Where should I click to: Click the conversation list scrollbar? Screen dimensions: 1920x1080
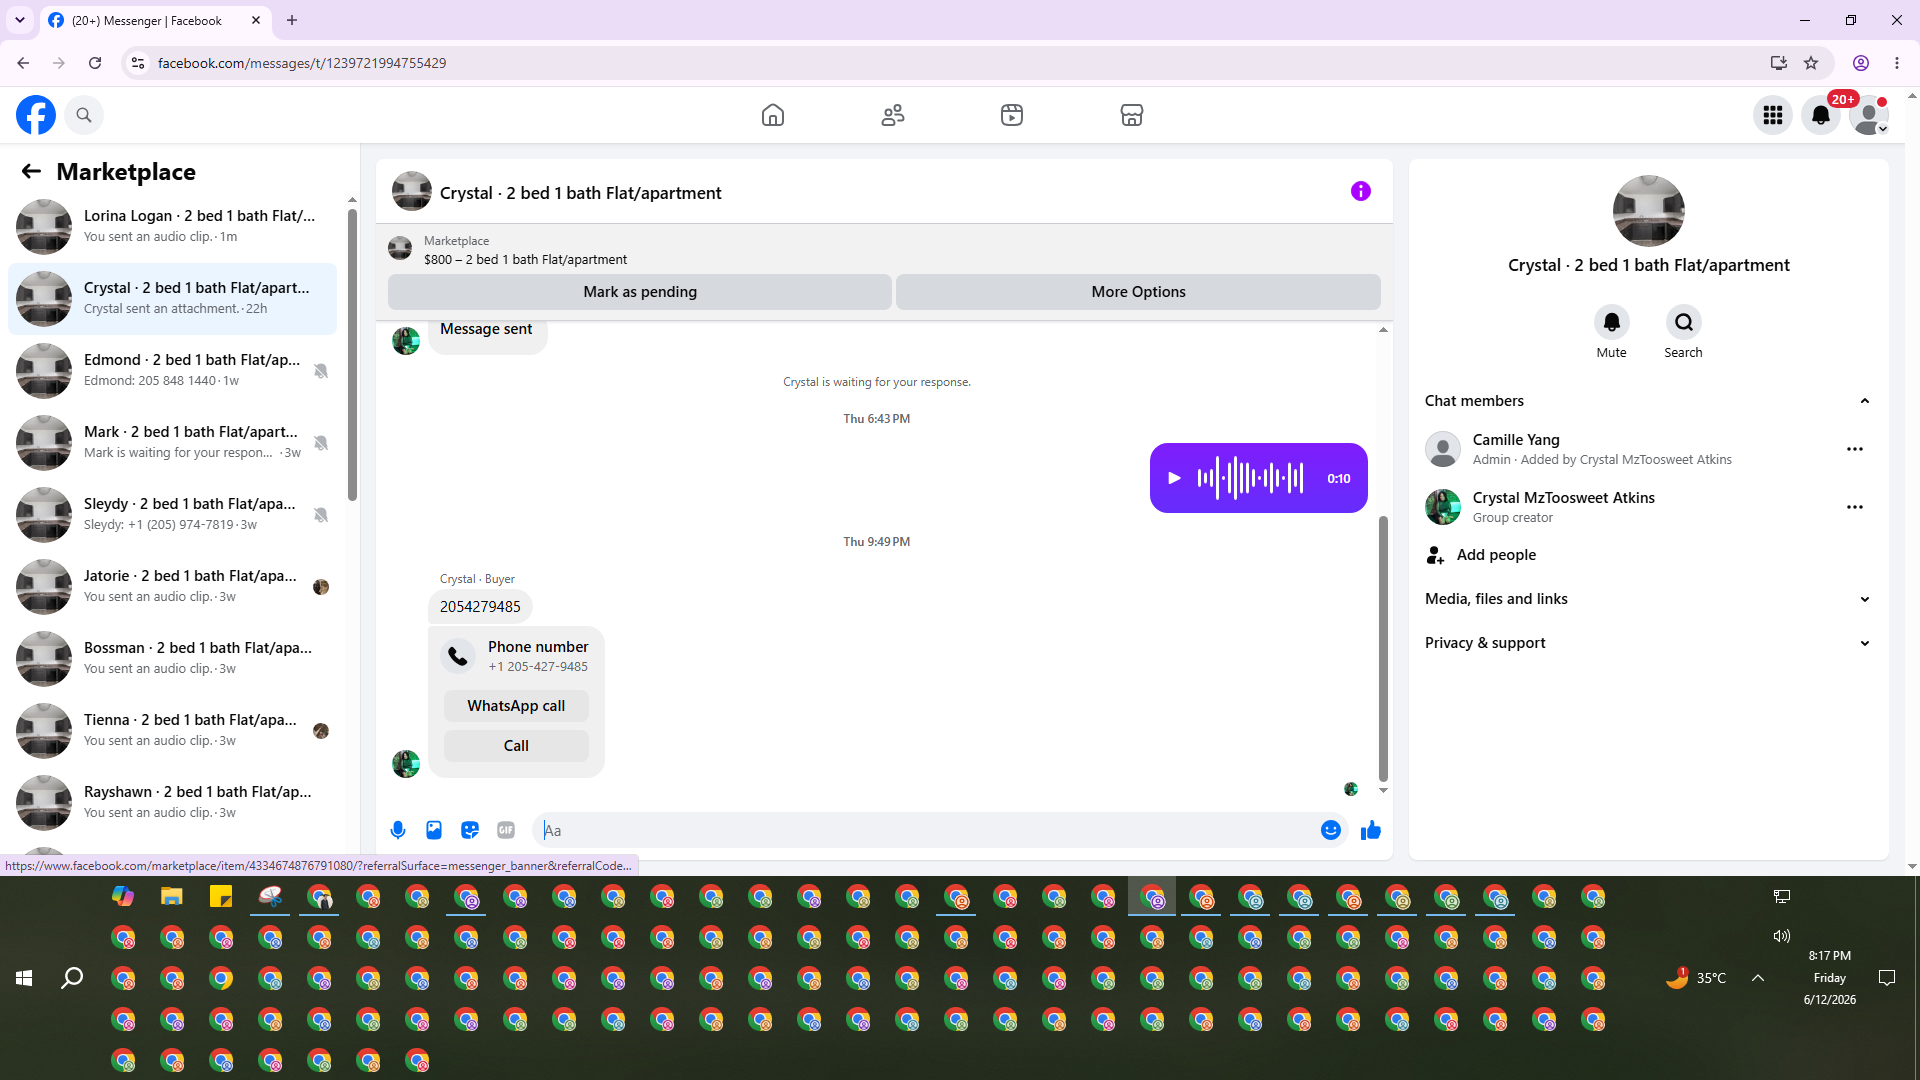pyautogui.click(x=352, y=355)
